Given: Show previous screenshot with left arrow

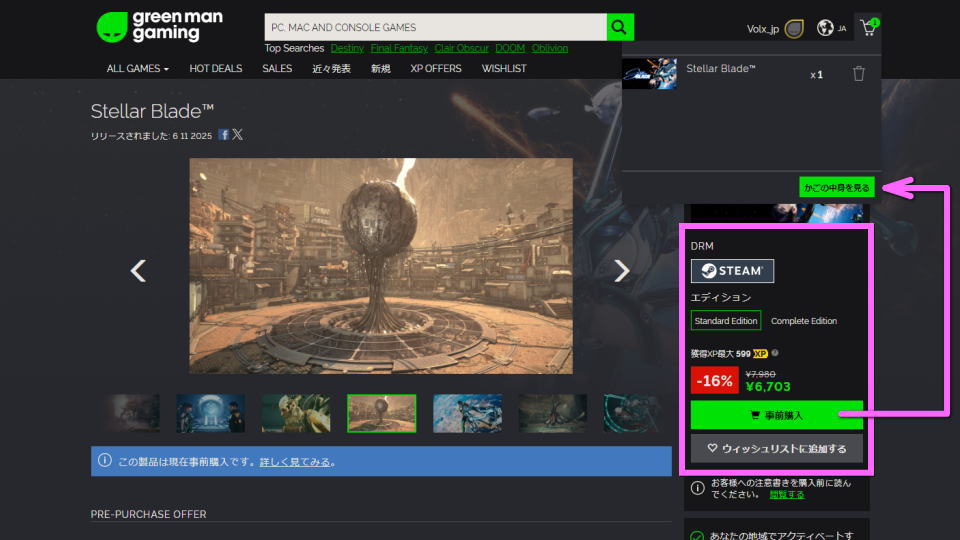Looking at the screenshot, I should click(x=138, y=271).
